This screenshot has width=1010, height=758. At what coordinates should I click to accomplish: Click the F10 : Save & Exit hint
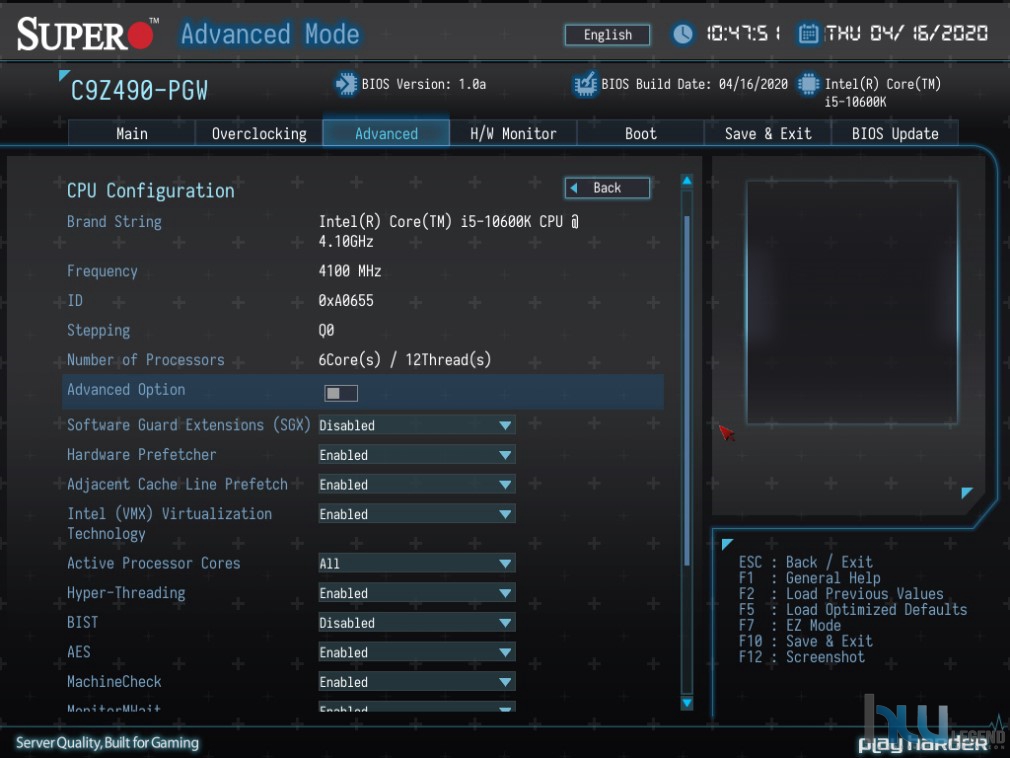point(806,641)
